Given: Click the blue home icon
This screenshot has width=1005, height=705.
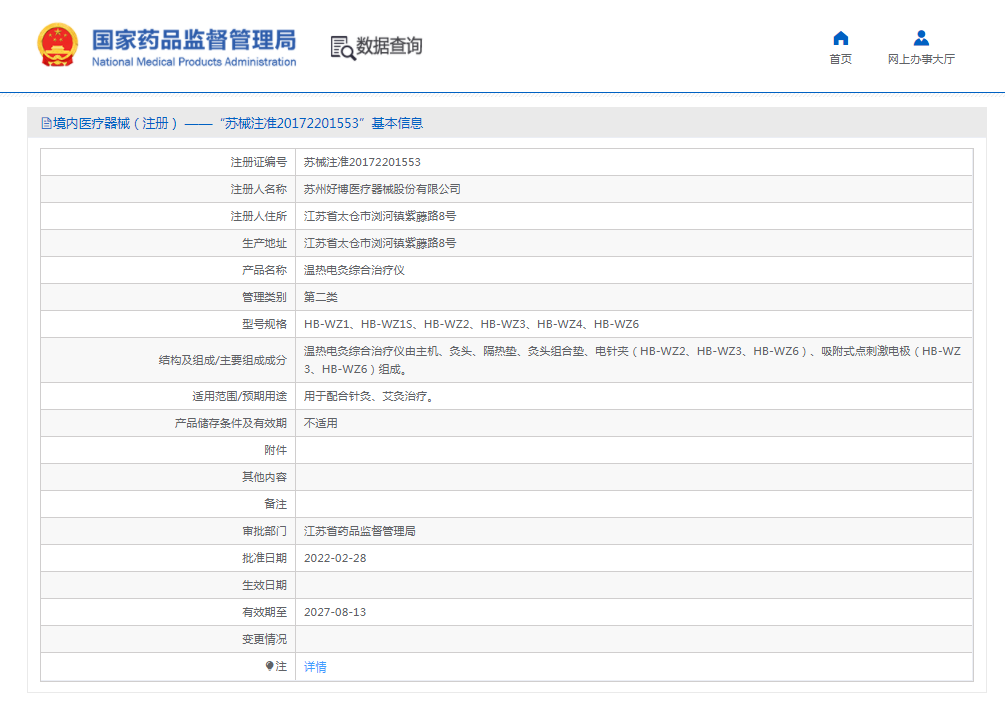Looking at the screenshot, I should tap(840, 38).
